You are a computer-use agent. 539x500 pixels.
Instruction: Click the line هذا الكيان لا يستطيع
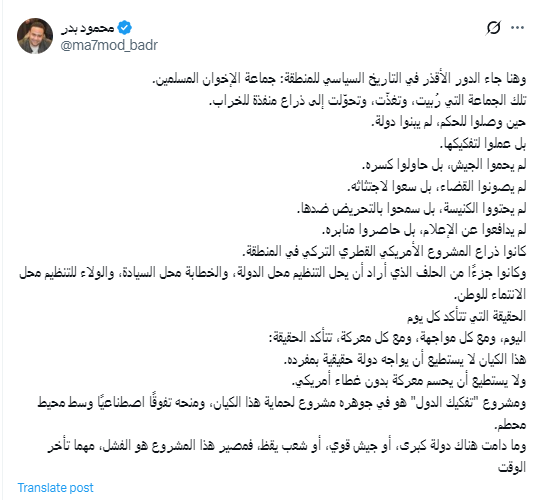pos(405,359)
